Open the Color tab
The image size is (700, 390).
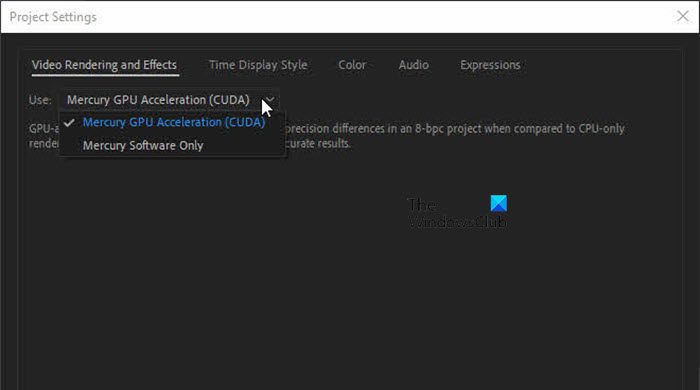[352, 65]
